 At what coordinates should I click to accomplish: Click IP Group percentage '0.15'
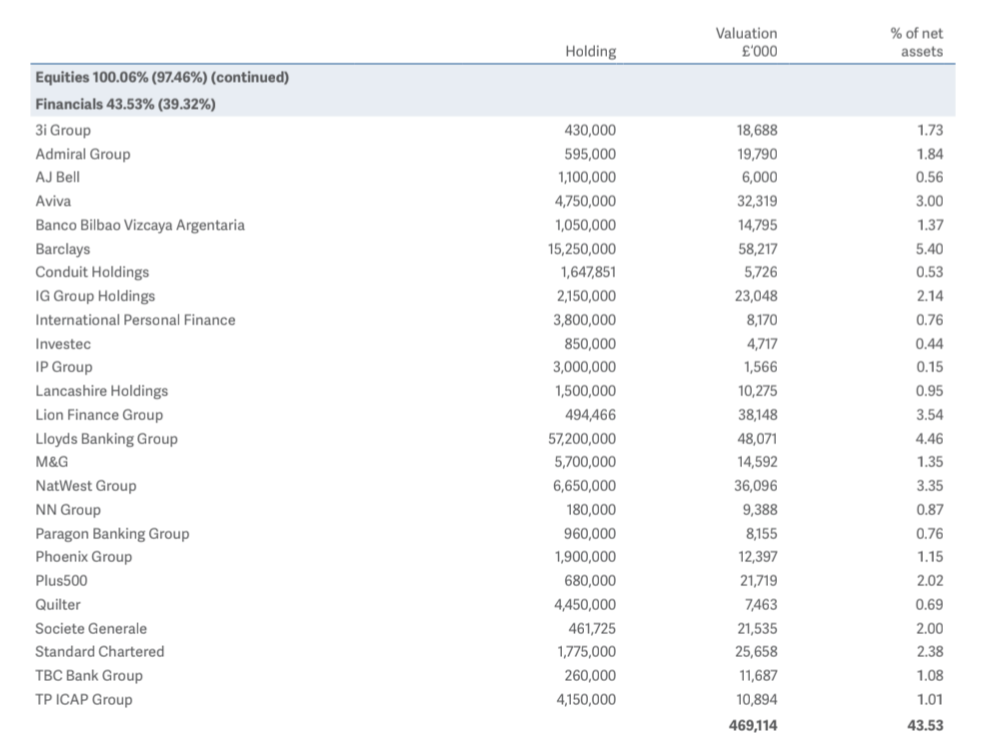[929, 367]
